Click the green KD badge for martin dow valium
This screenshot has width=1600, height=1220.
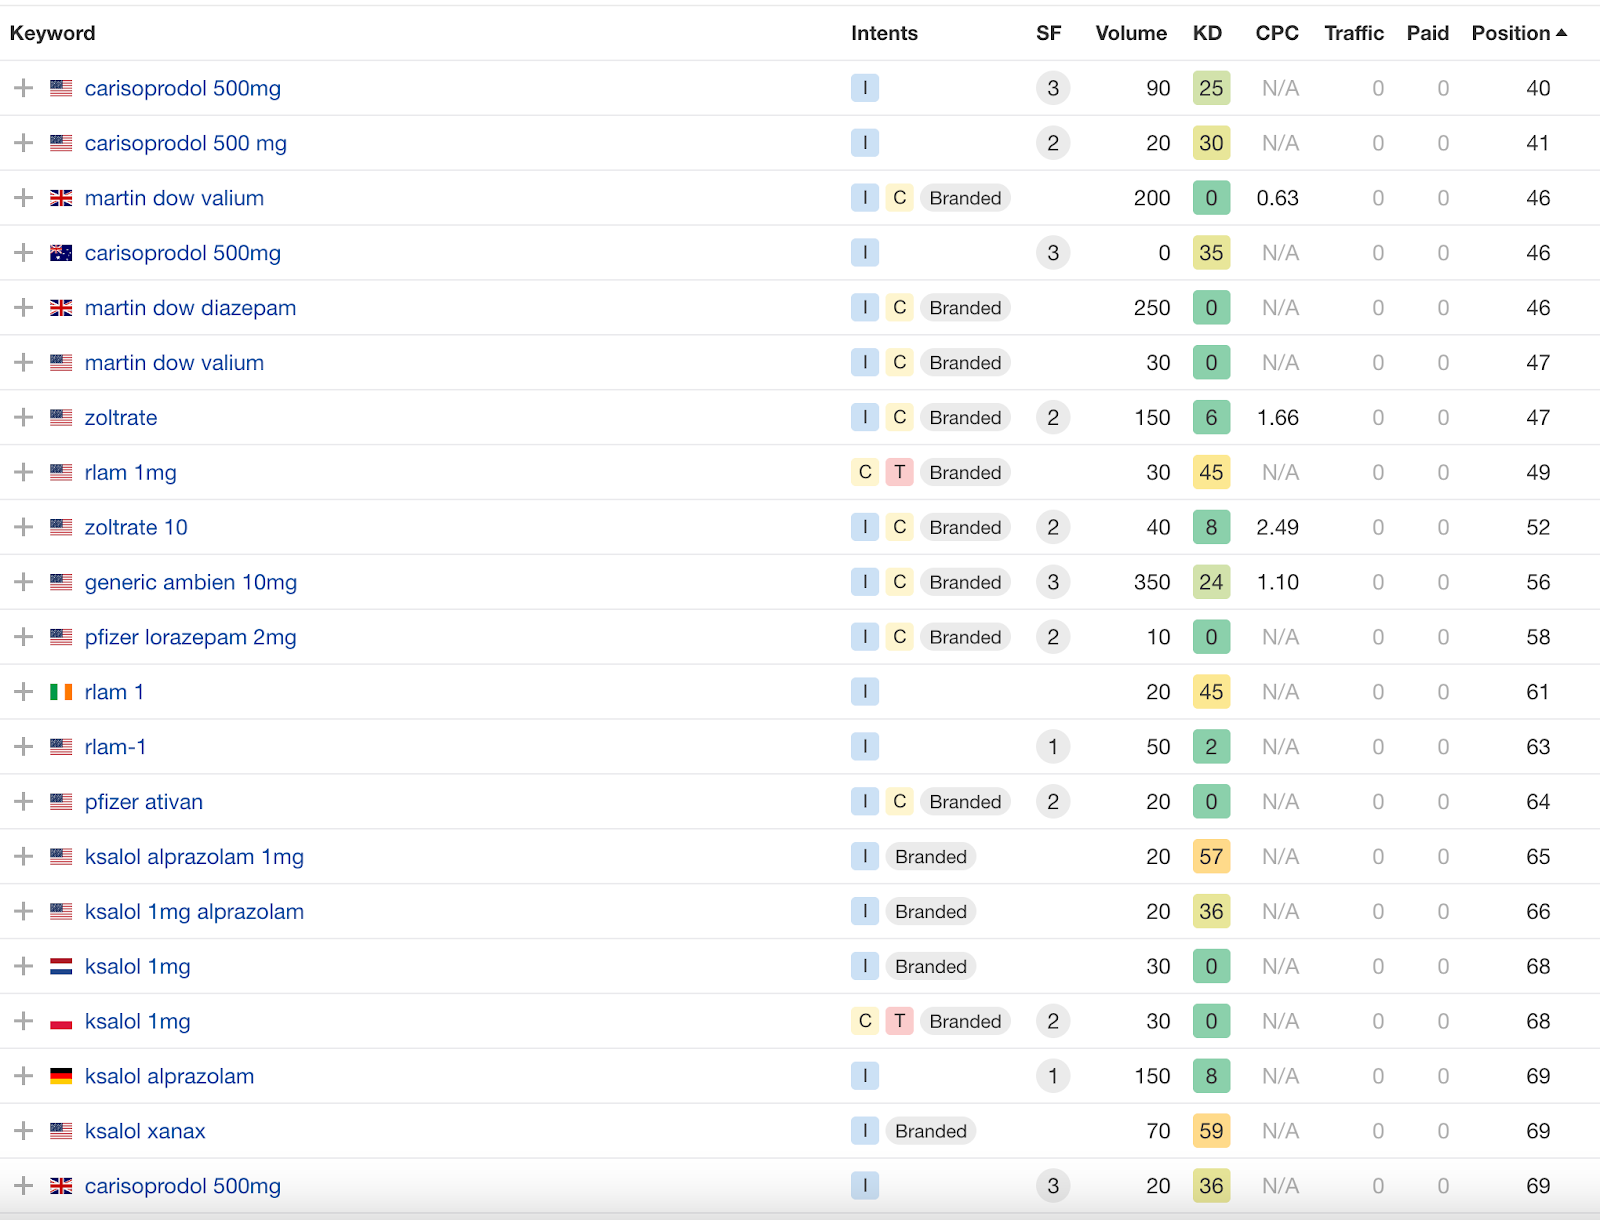(x=1211, y=198)
